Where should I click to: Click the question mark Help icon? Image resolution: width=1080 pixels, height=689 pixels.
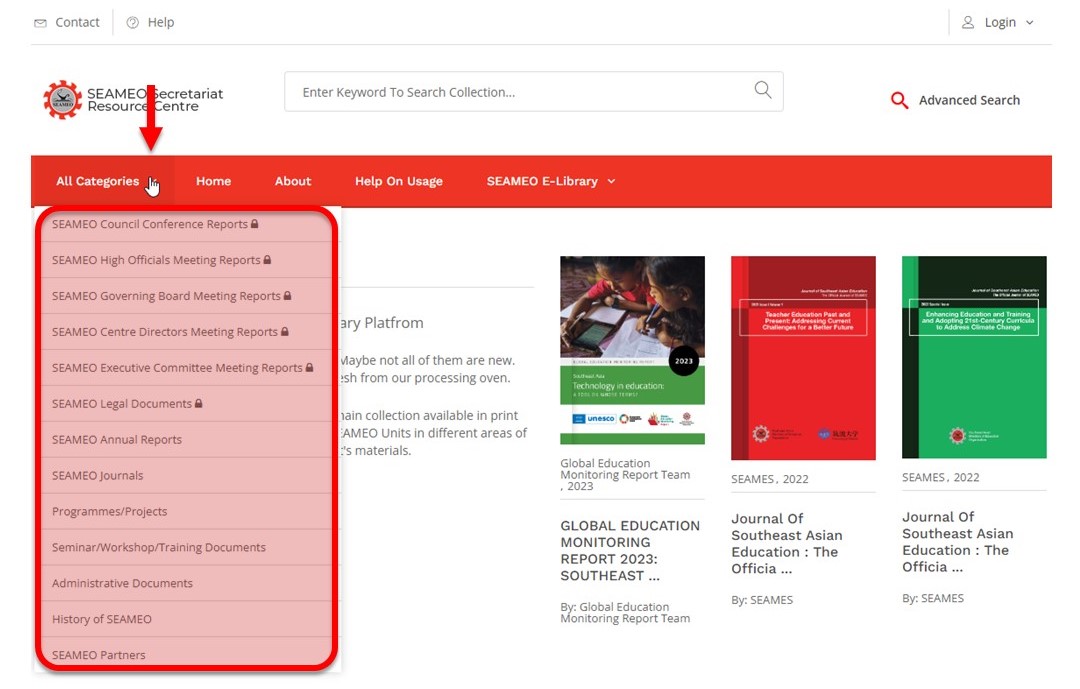[132, 23]
